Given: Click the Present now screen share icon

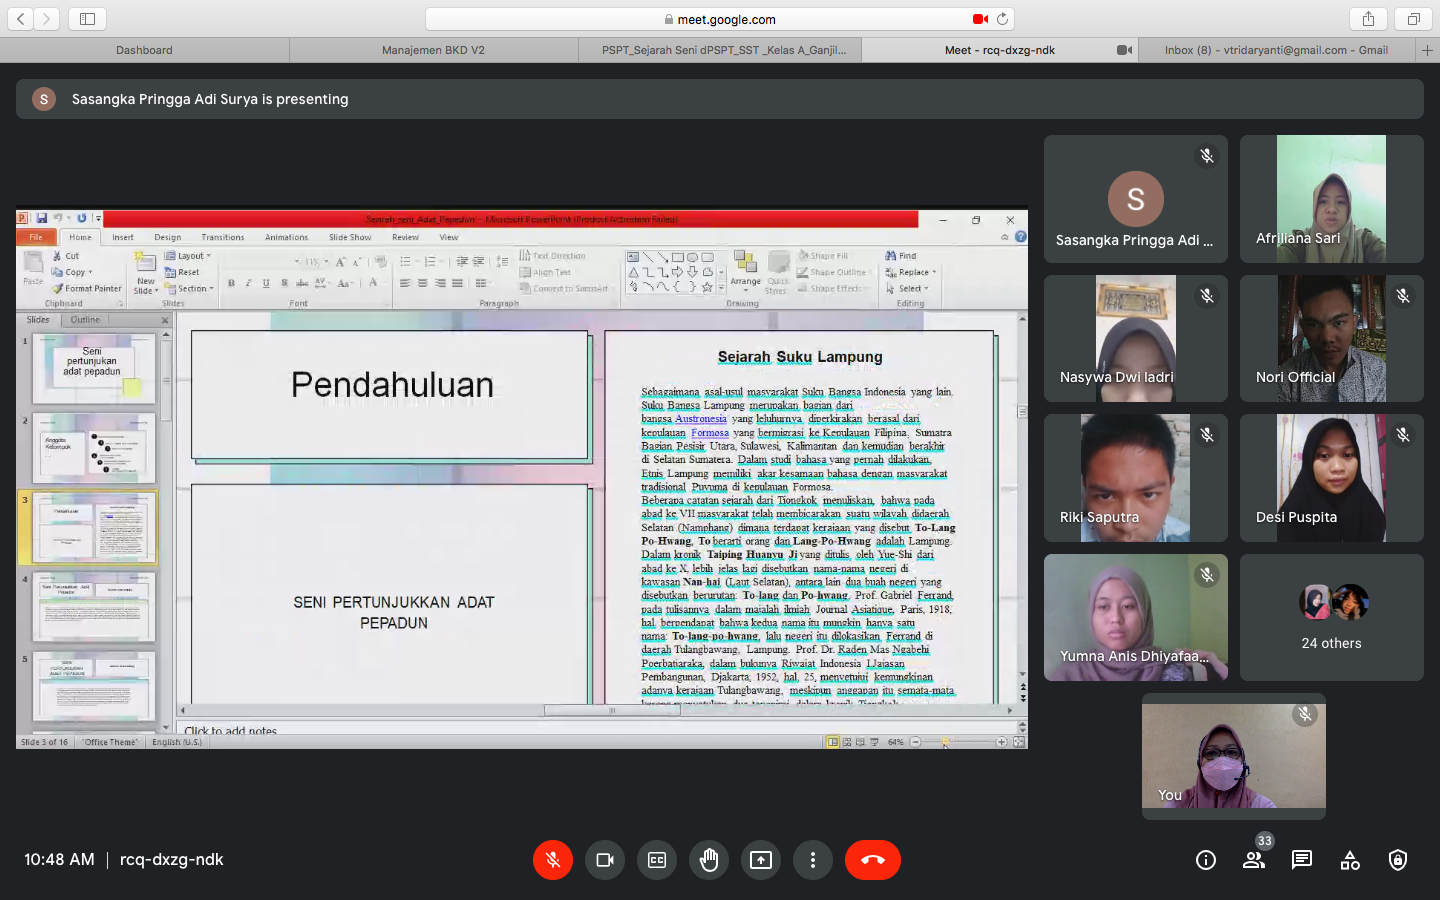Looking at the screenshot, I should coord(761,860).
